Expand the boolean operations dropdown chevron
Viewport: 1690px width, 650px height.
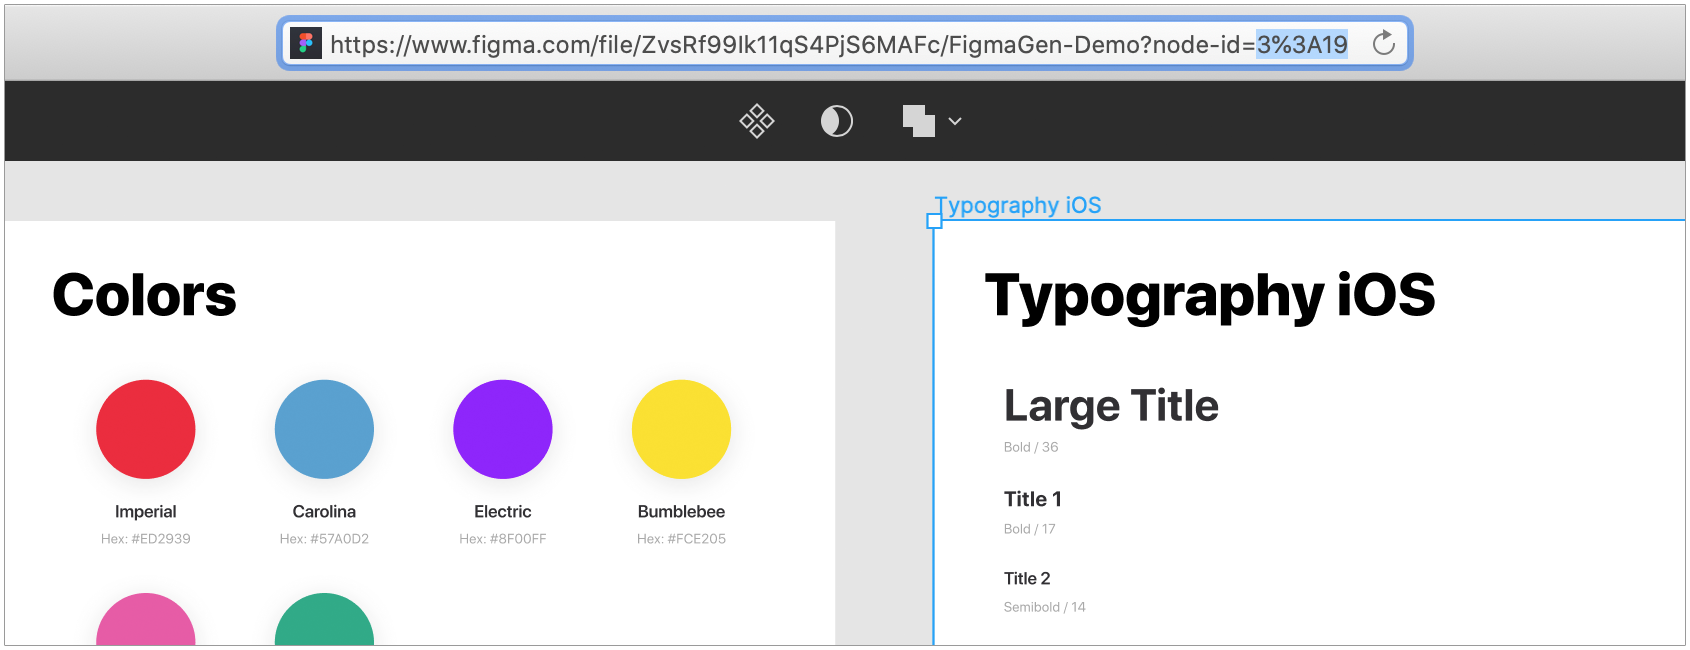pos(955,121)
